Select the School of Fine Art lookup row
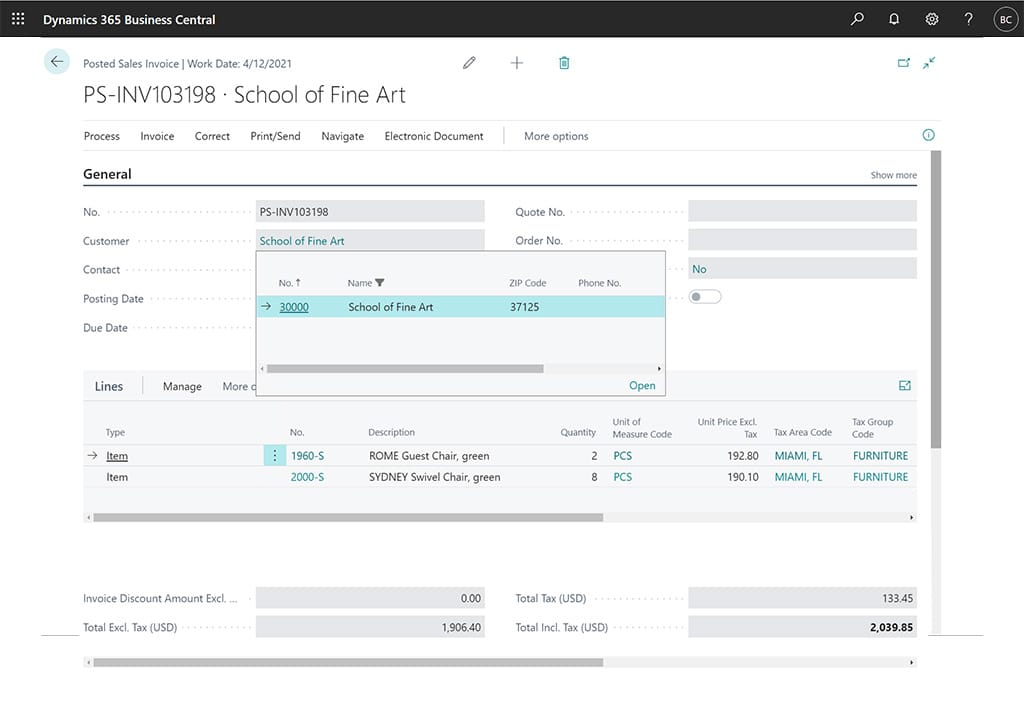Screen dimensions: 1024x724 (461, 307)
